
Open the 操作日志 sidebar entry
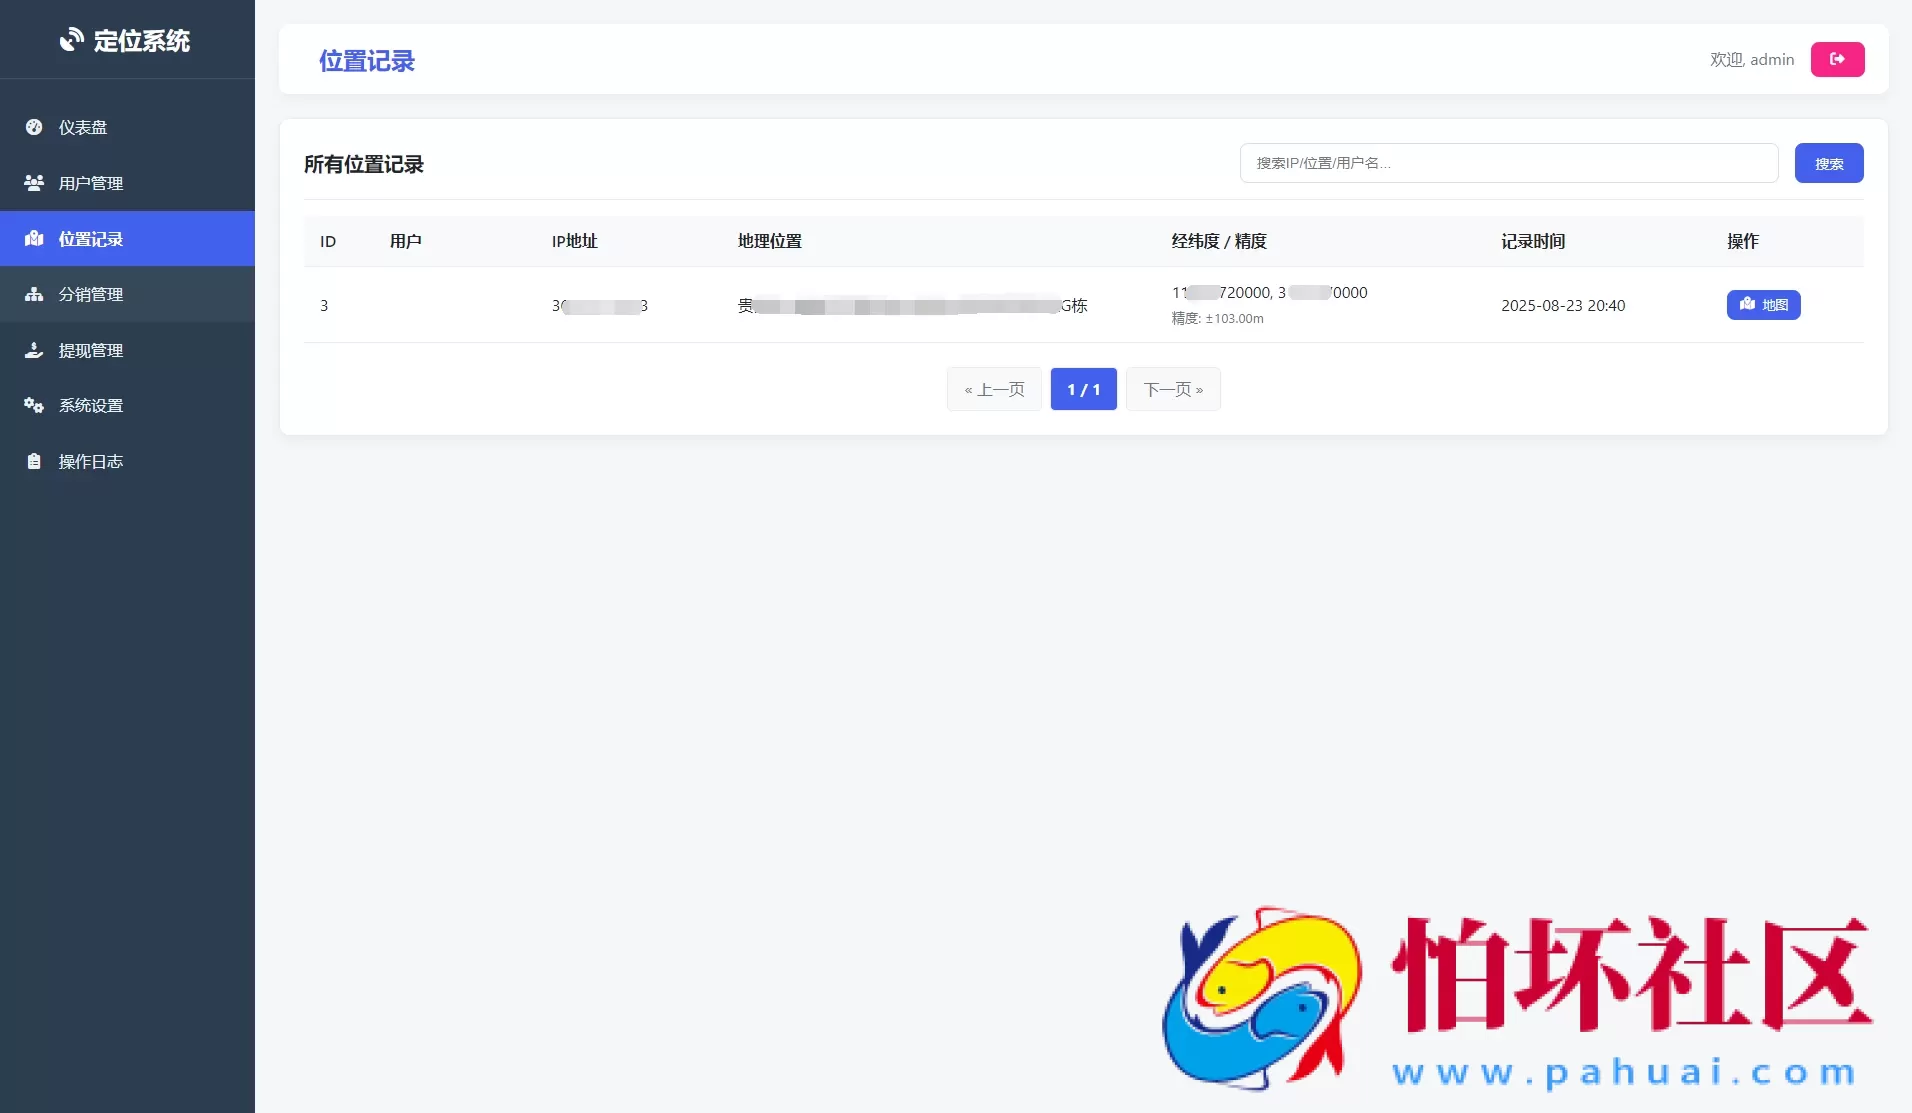coord(90,461)
